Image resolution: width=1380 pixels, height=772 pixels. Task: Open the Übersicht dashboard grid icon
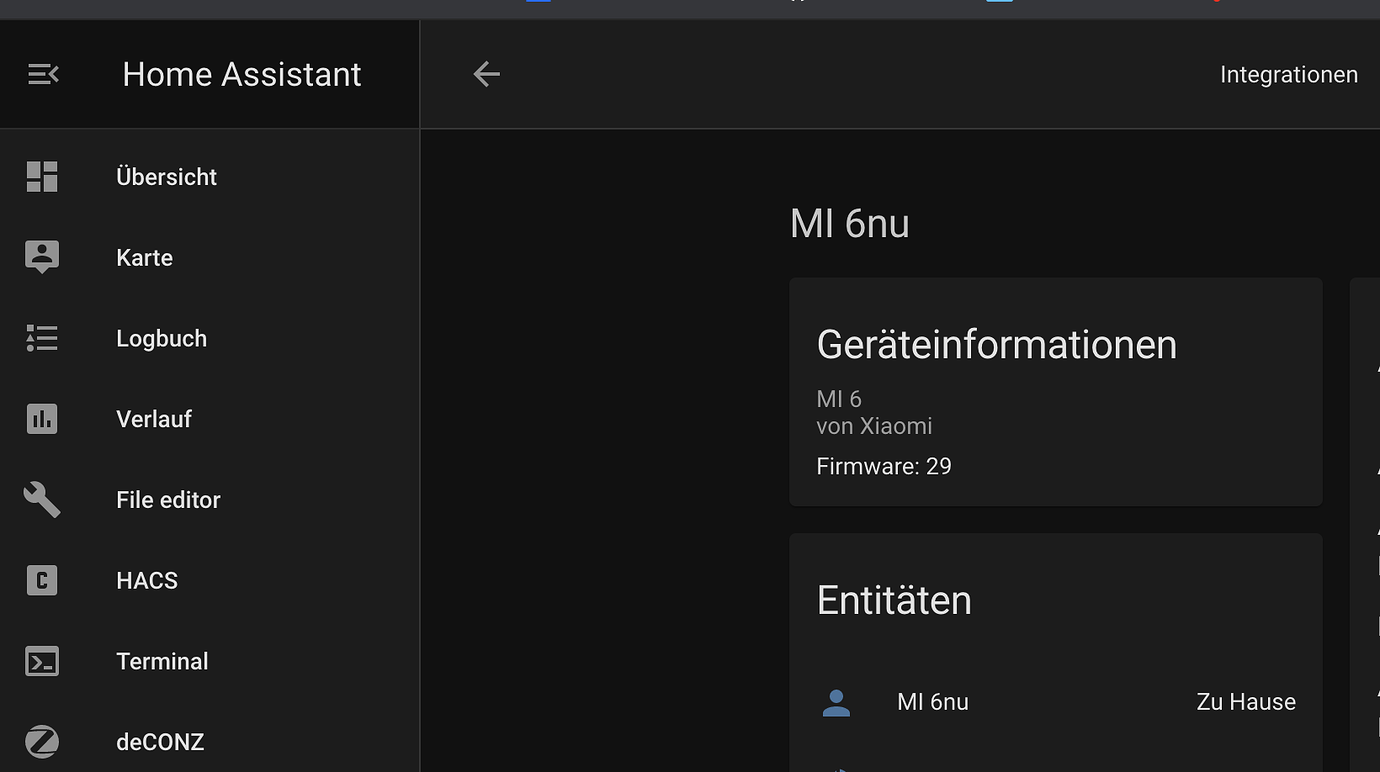pyautogui.click(x=41, y=176)
